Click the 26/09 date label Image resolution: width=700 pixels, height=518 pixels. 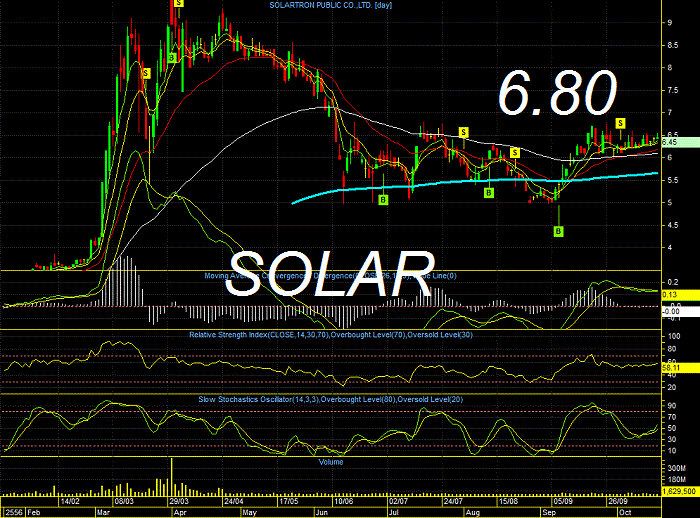tap(617, 501)
